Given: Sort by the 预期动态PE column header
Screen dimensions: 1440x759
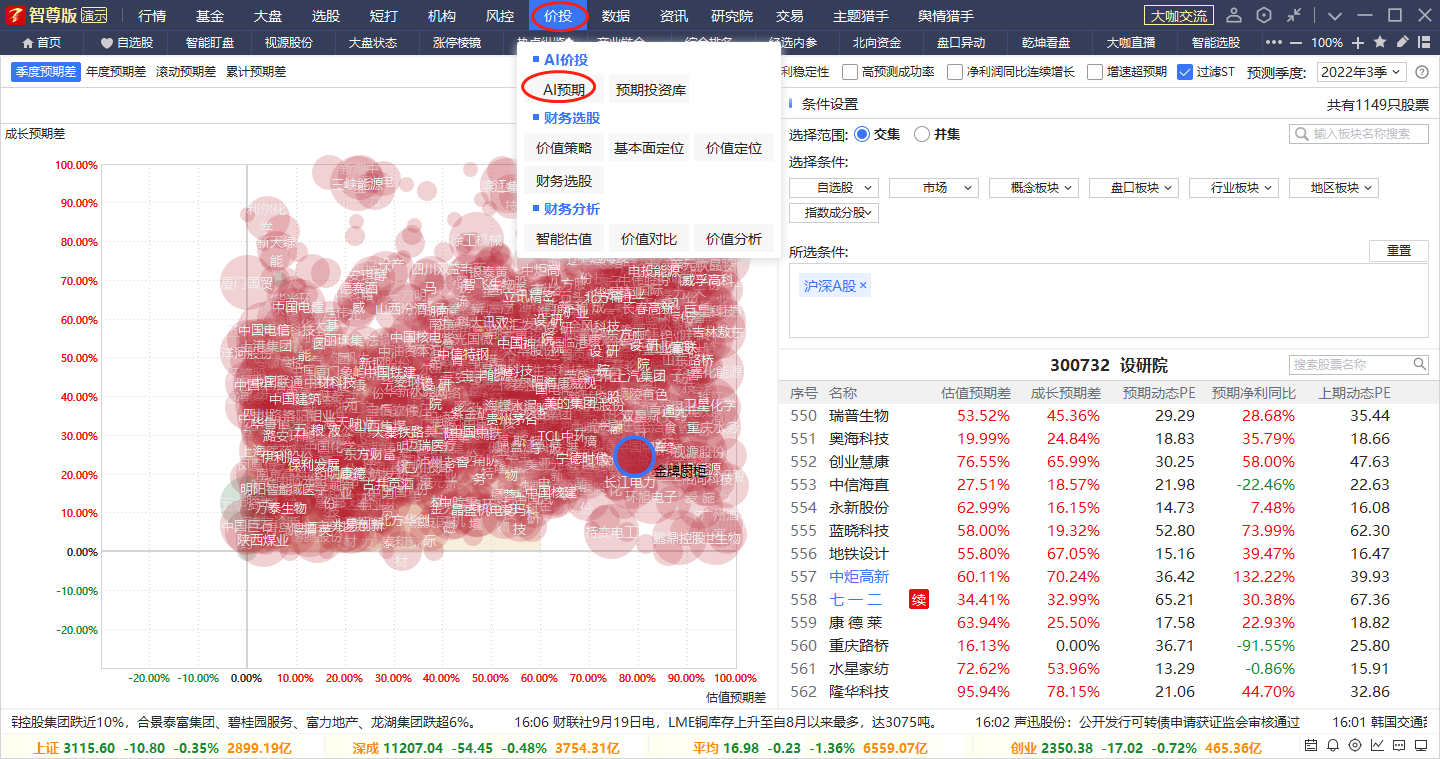Looking at the screenshot, I should (x=1159, y=393).
